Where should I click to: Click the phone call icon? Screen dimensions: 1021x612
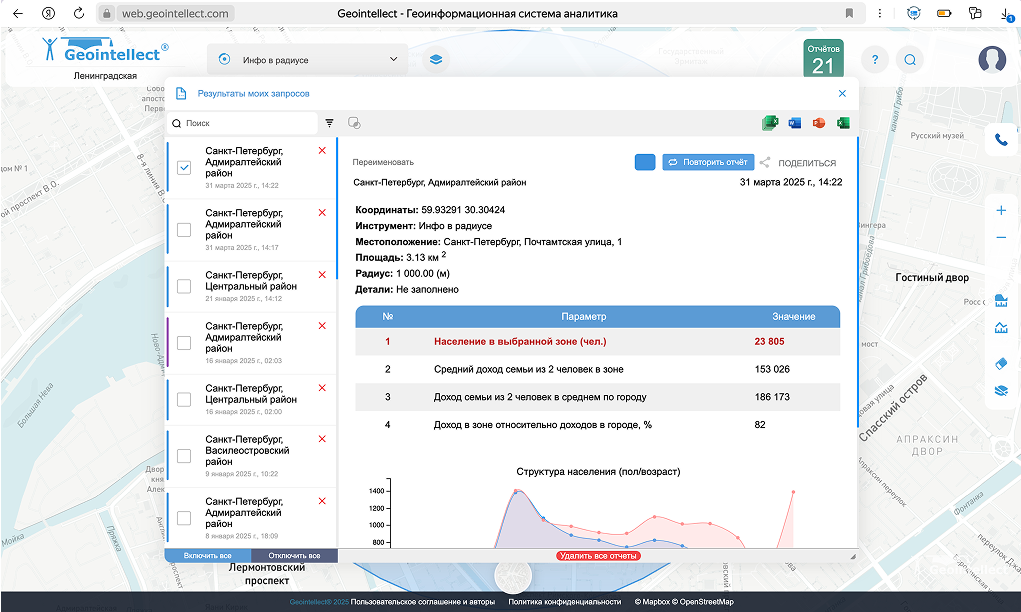tap(1001, 140)
